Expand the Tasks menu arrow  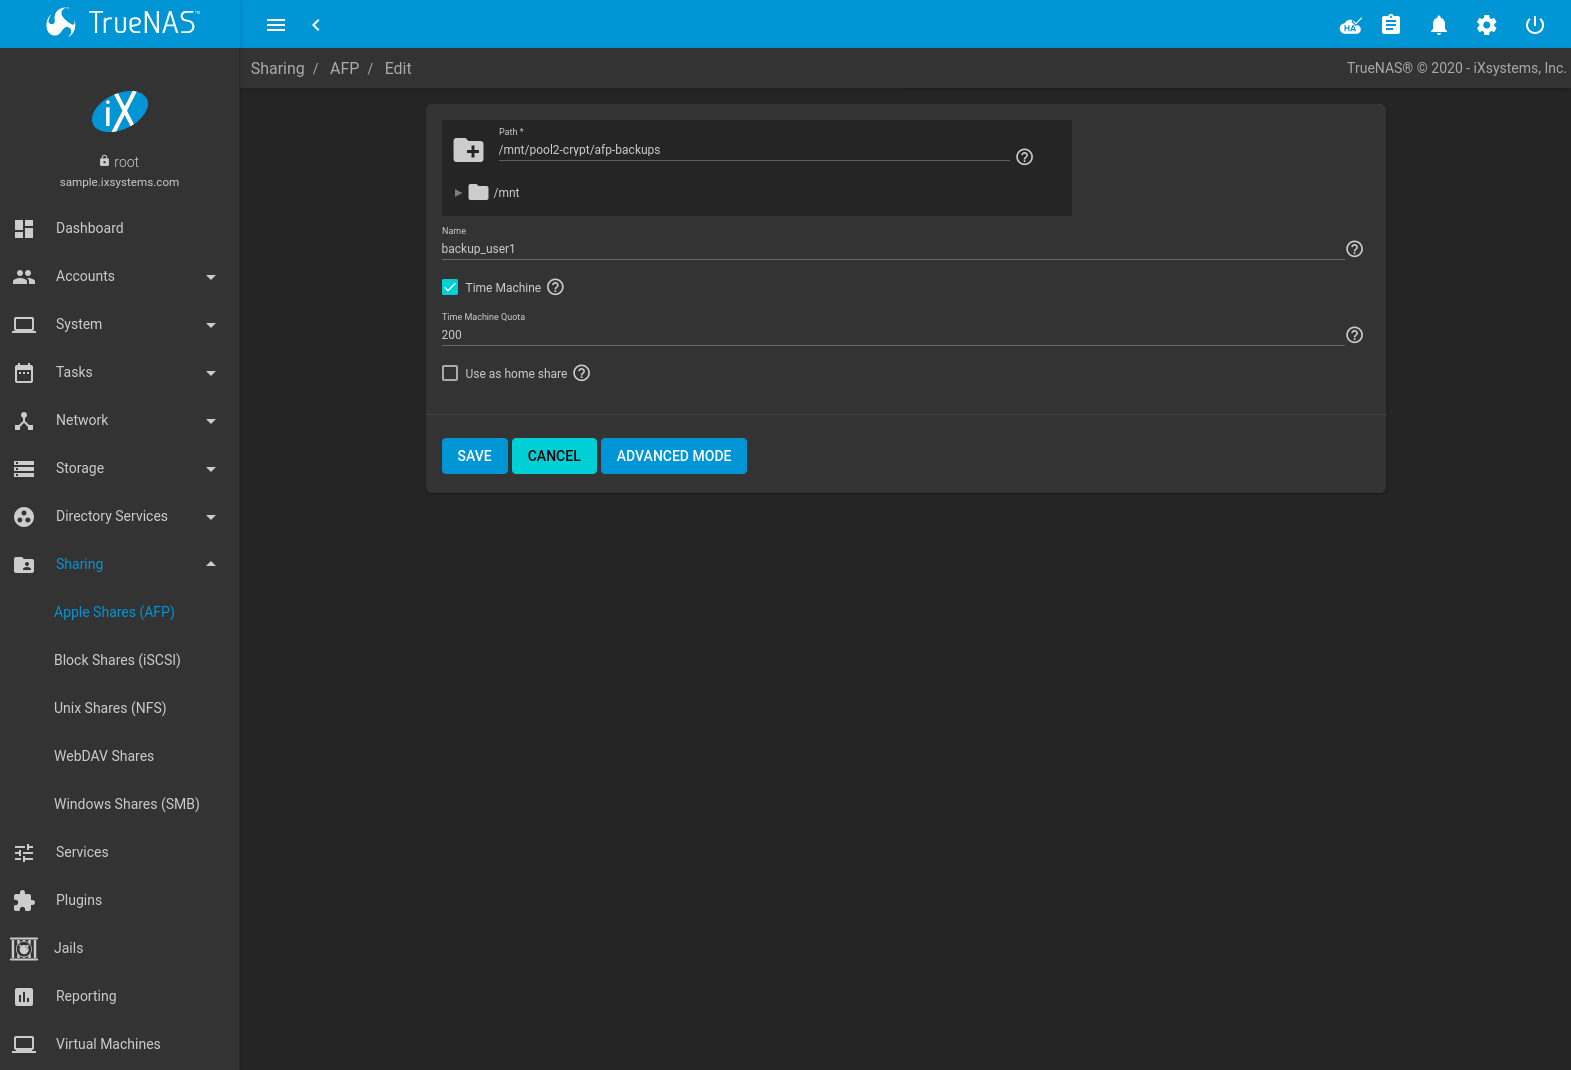point(211,373)
